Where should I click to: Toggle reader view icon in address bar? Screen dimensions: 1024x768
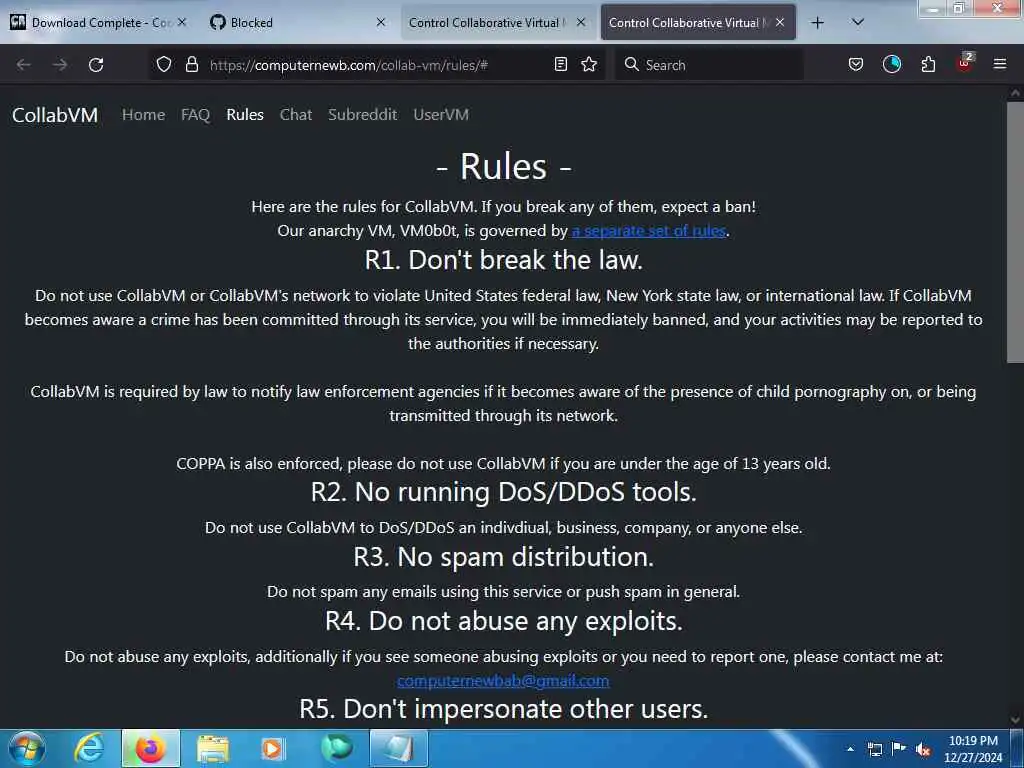point(560,64)
